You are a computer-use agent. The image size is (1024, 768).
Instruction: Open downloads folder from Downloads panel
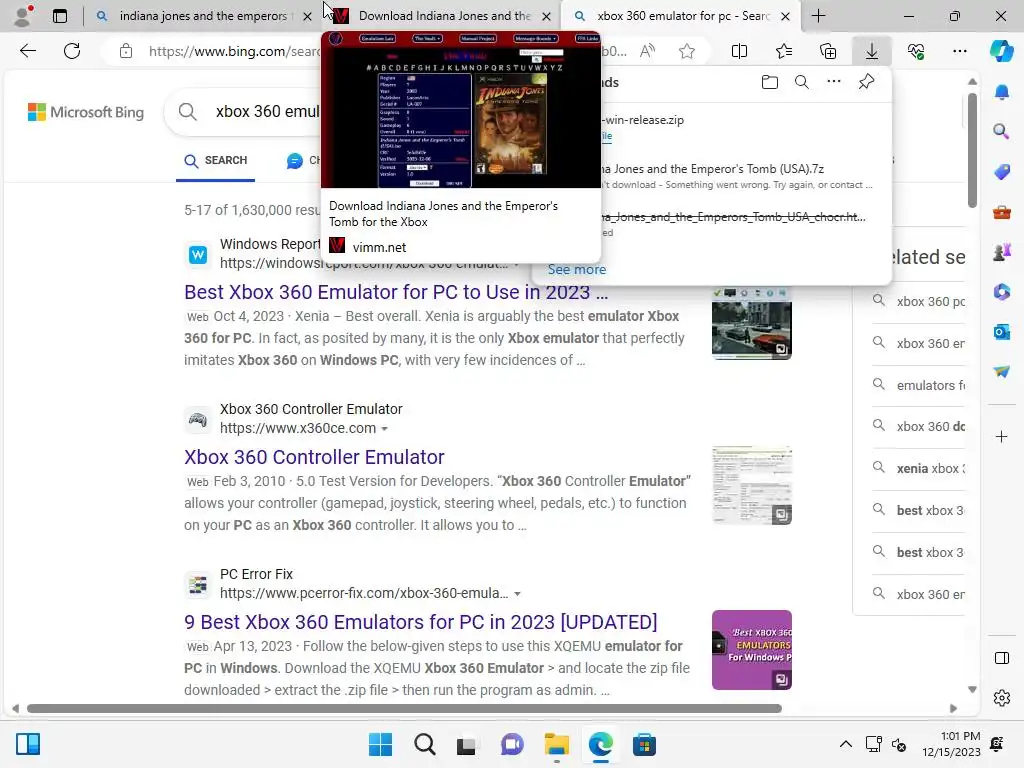pyautogui.click(x=770, y=82)
